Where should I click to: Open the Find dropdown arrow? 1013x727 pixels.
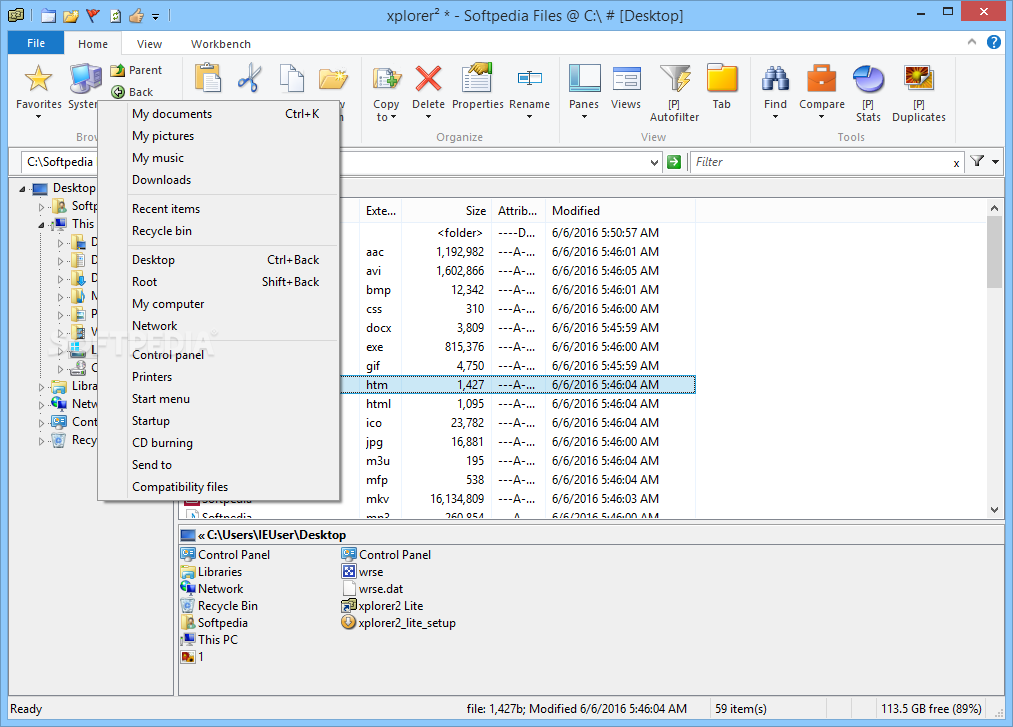click(775, 117)
